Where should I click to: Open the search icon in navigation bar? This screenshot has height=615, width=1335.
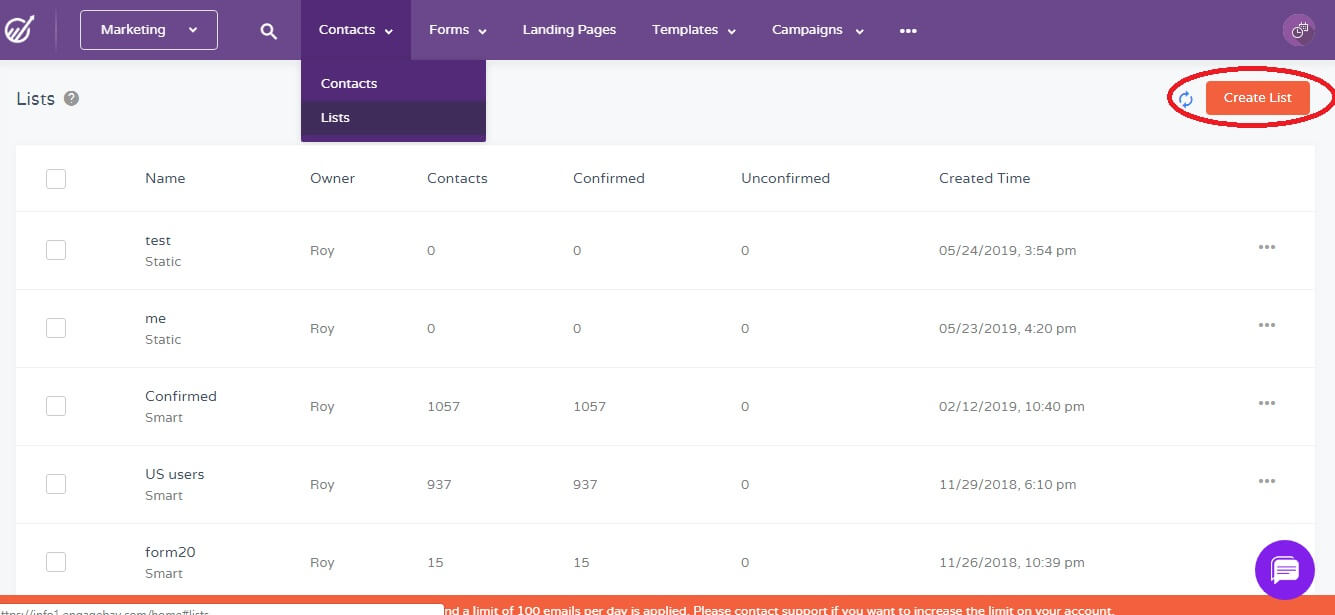267,30
